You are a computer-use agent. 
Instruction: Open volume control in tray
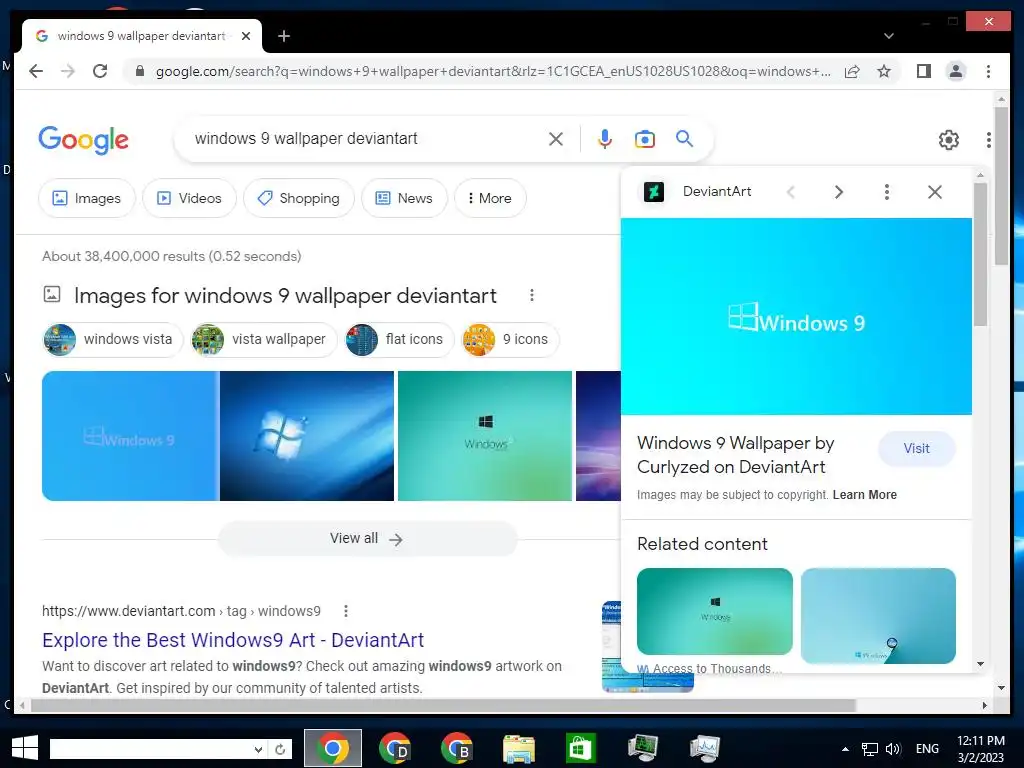tap(893, 749)
